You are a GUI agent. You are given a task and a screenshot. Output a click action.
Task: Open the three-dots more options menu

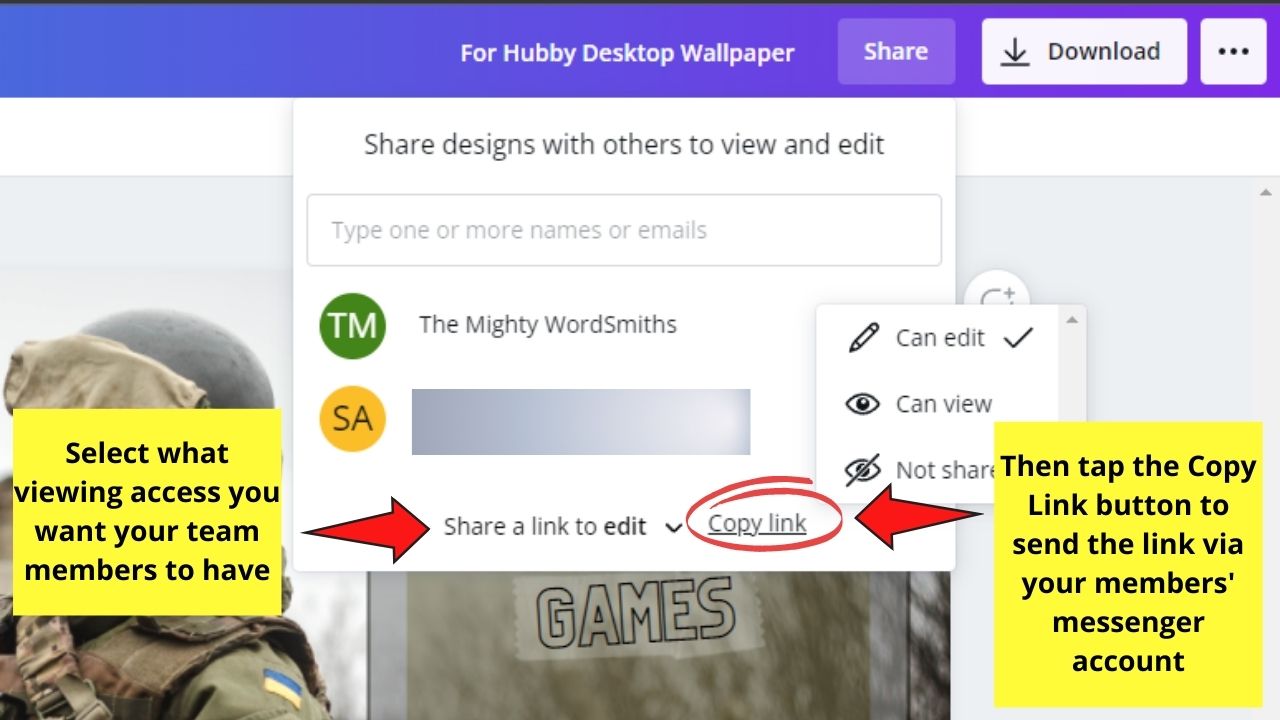click(1233, 52)
